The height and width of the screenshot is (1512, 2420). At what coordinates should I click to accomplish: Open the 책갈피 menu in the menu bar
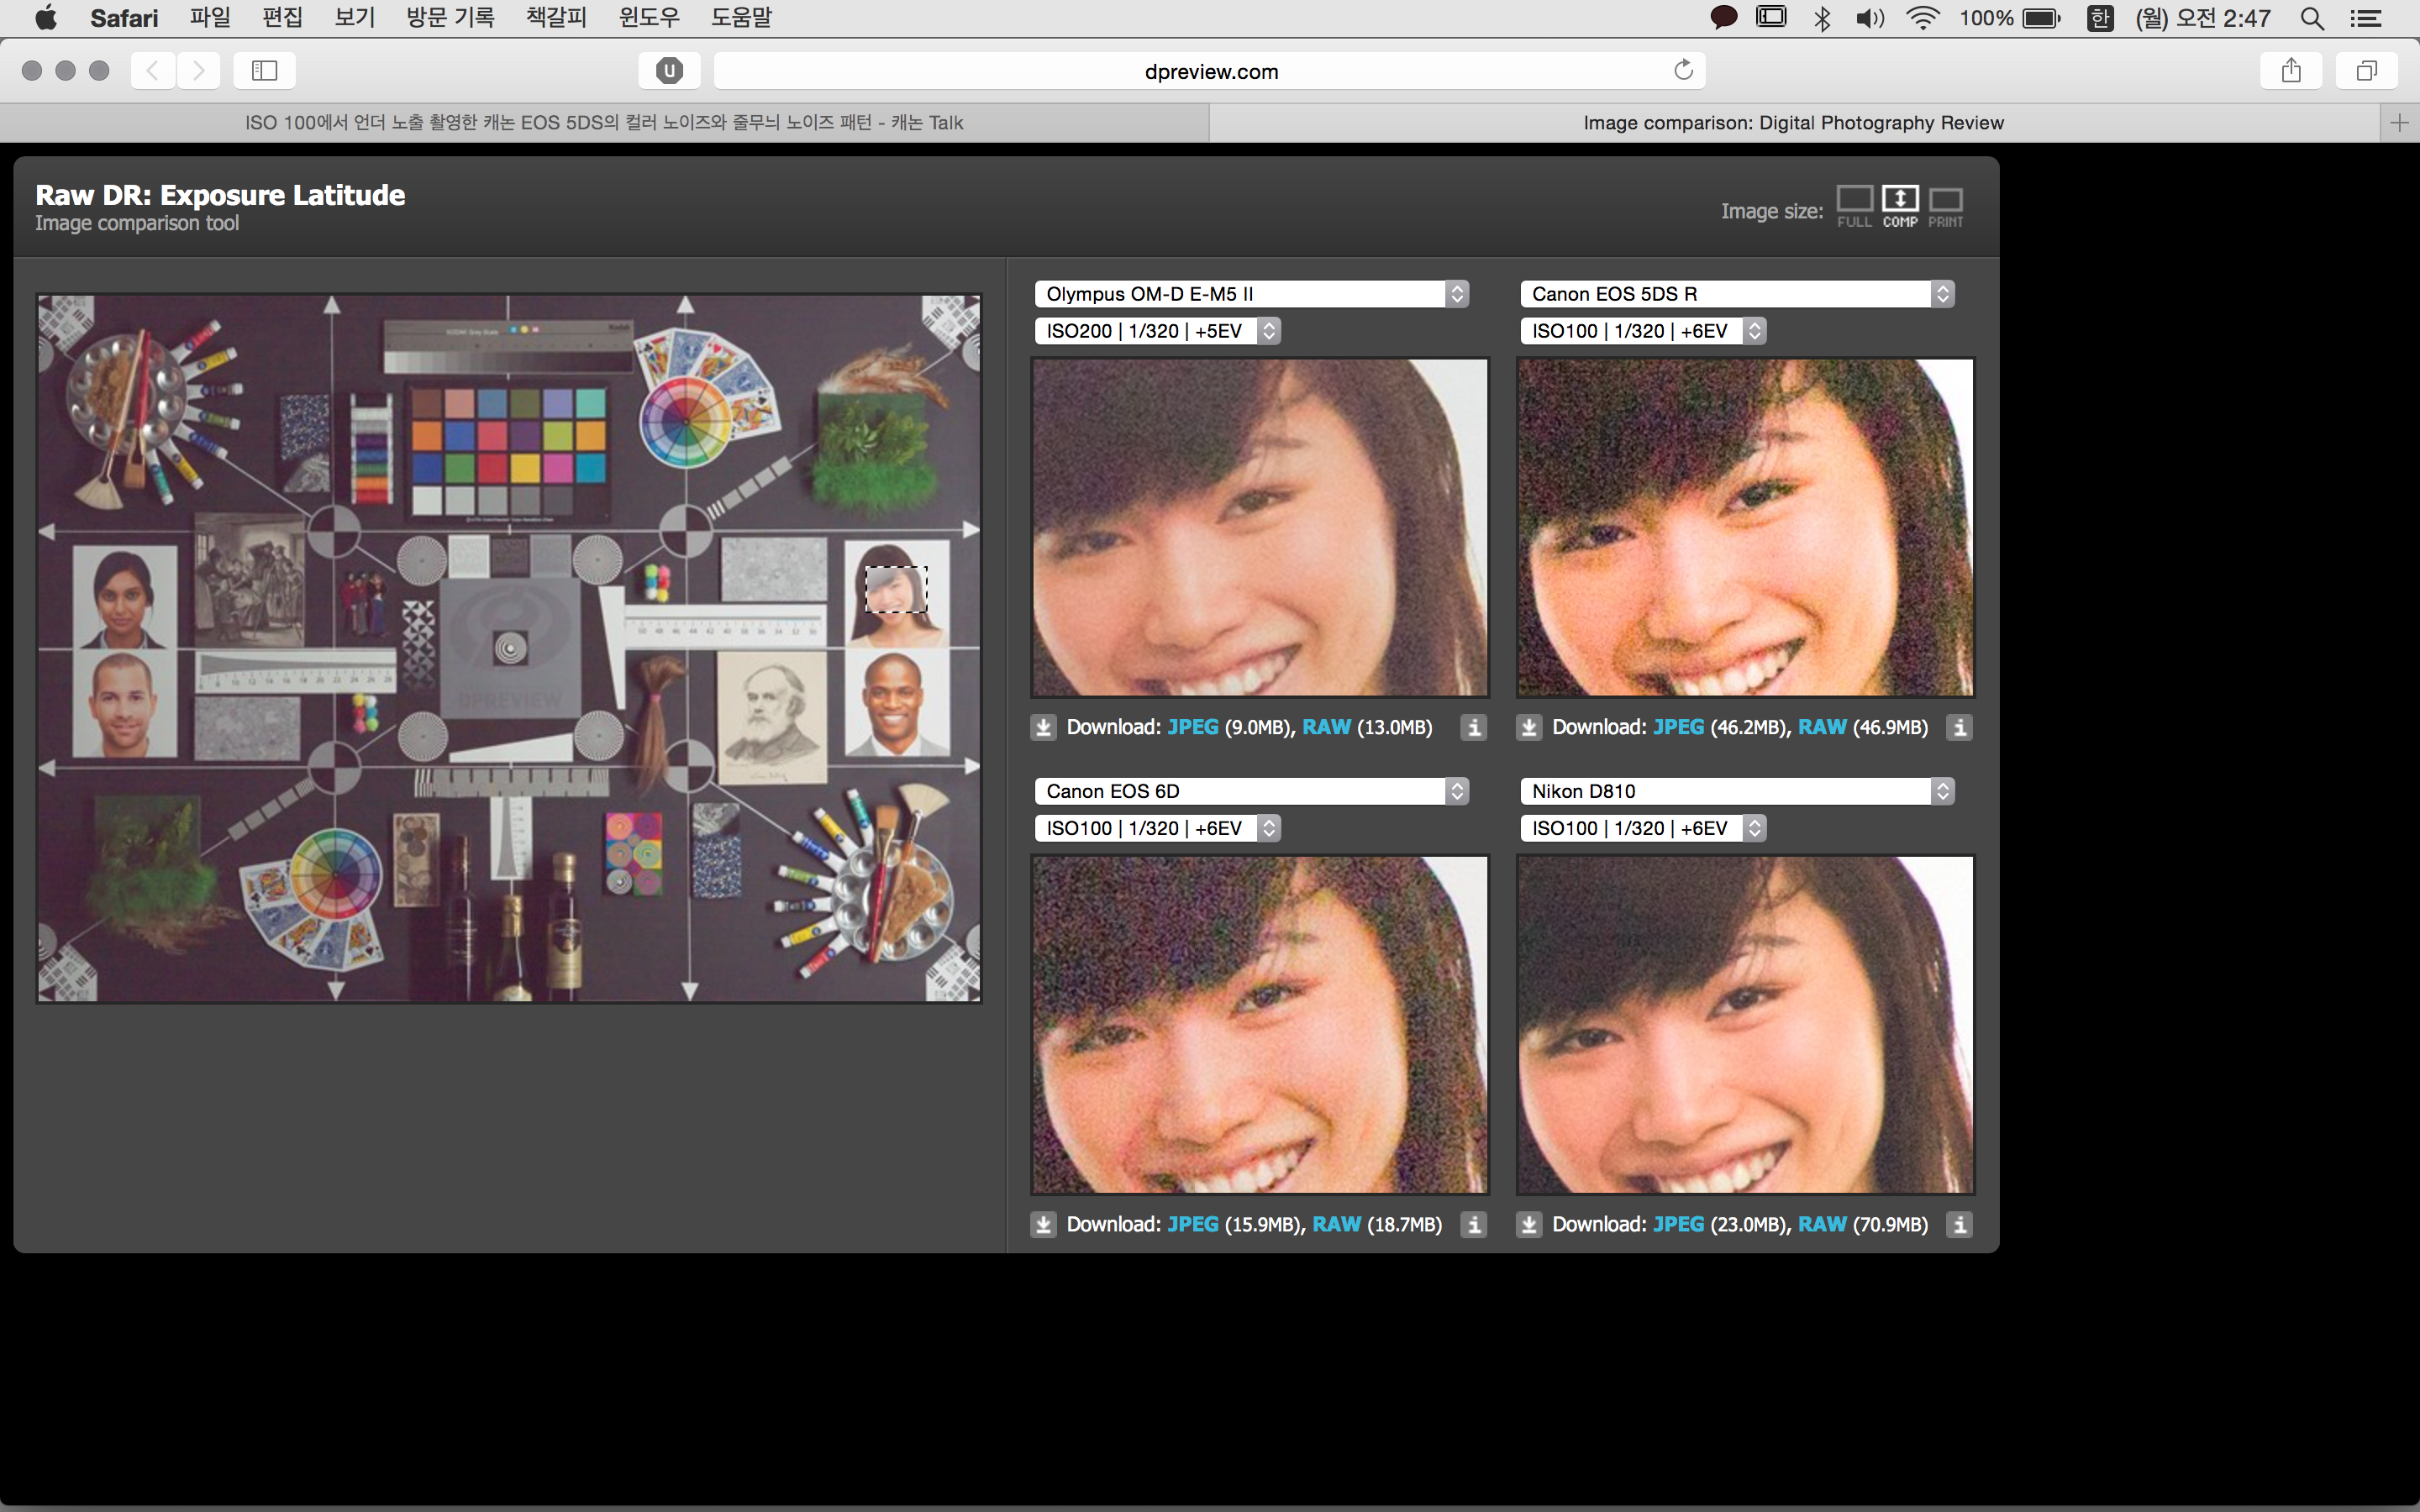point(556,17)
